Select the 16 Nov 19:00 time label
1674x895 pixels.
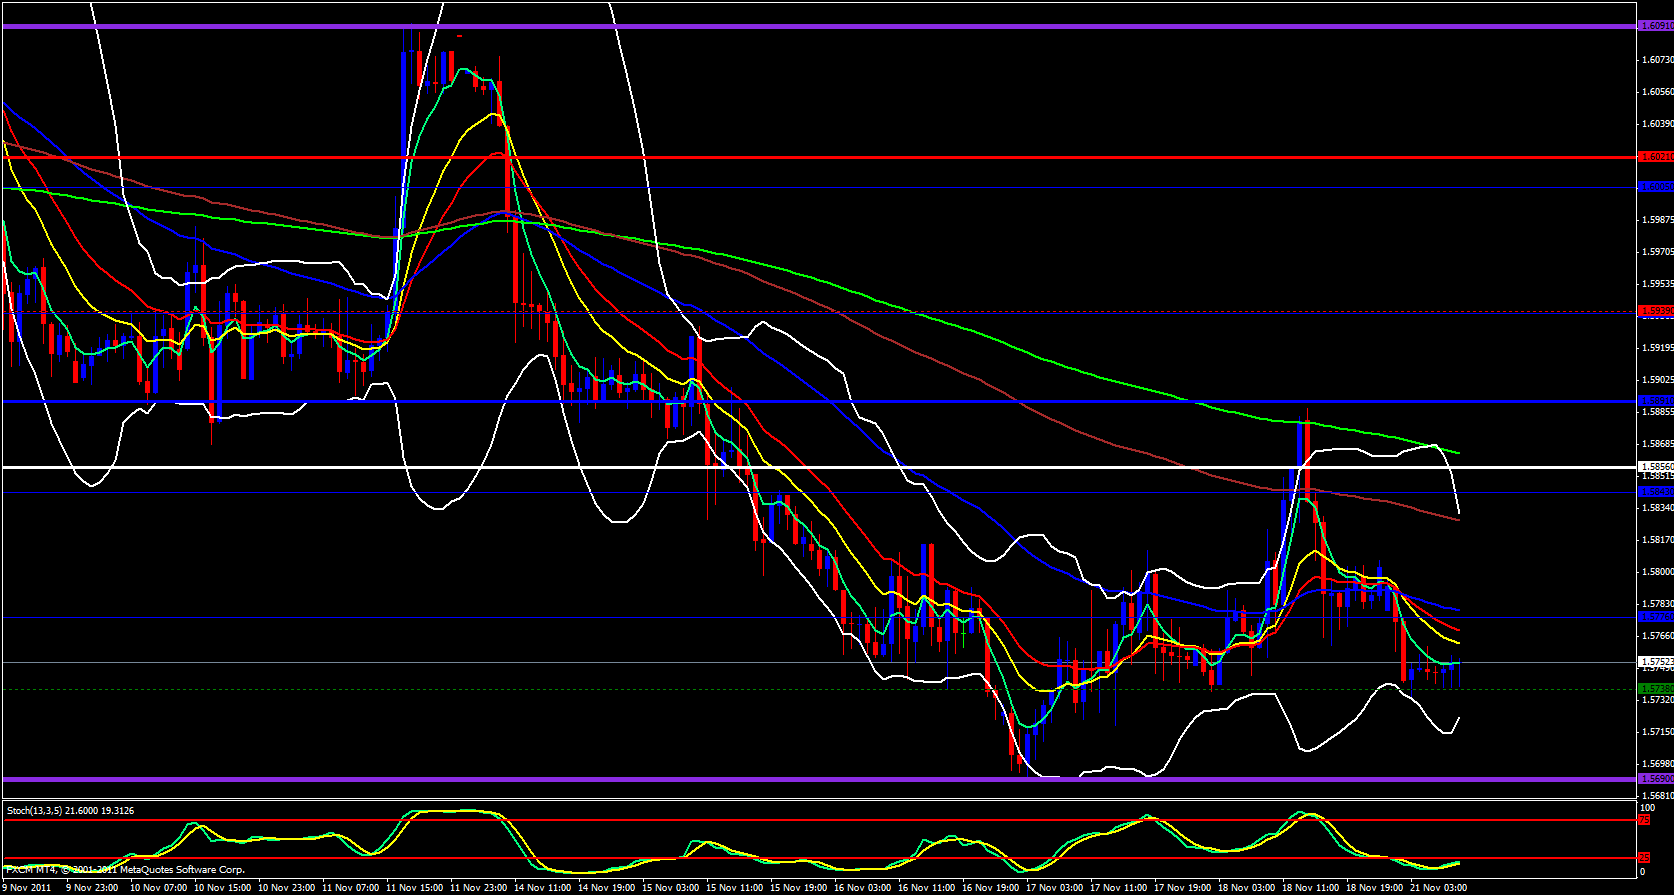click(991, 887)
